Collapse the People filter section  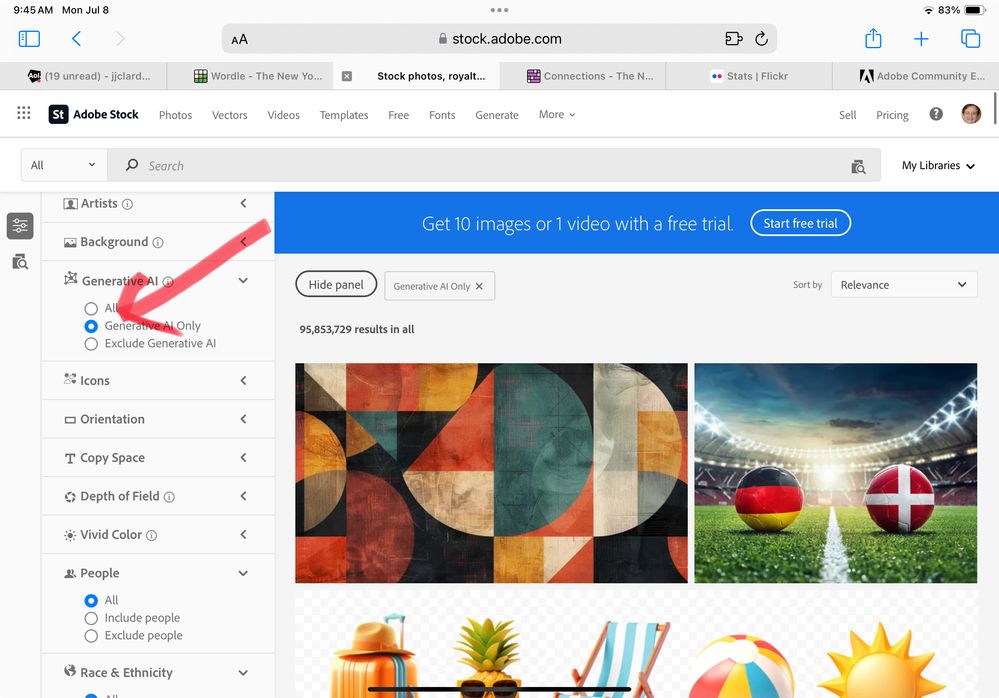pos(243,573)
